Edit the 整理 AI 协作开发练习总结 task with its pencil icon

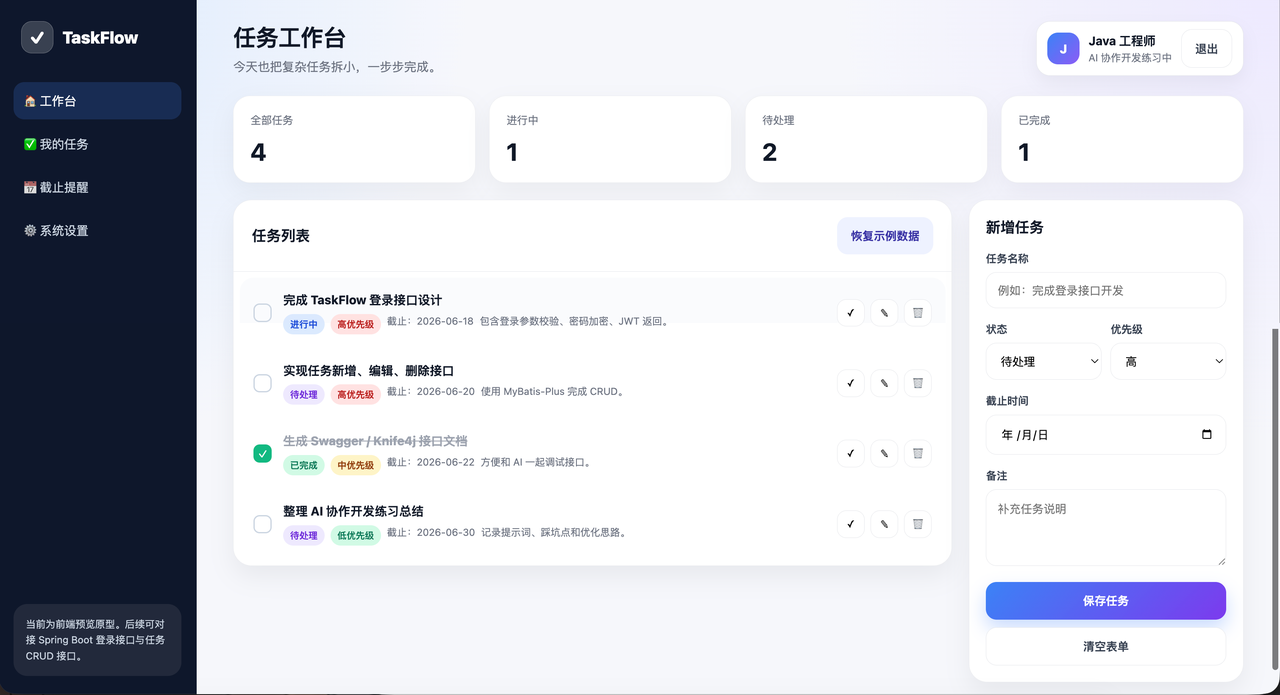pos(884,524)
